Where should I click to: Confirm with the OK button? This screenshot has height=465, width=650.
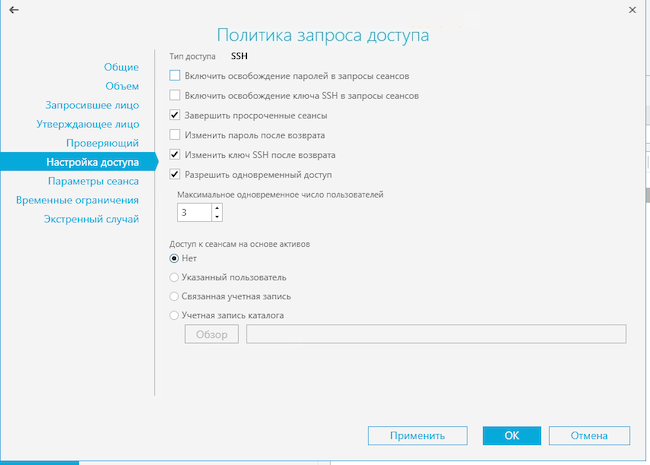[512, 436]
